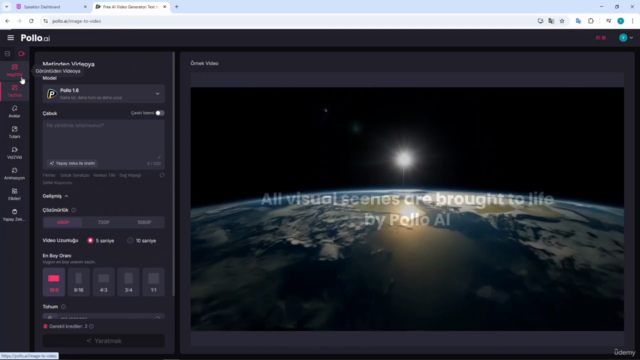
Task: Click the credits counter in the header
Action: coord(600,38)
